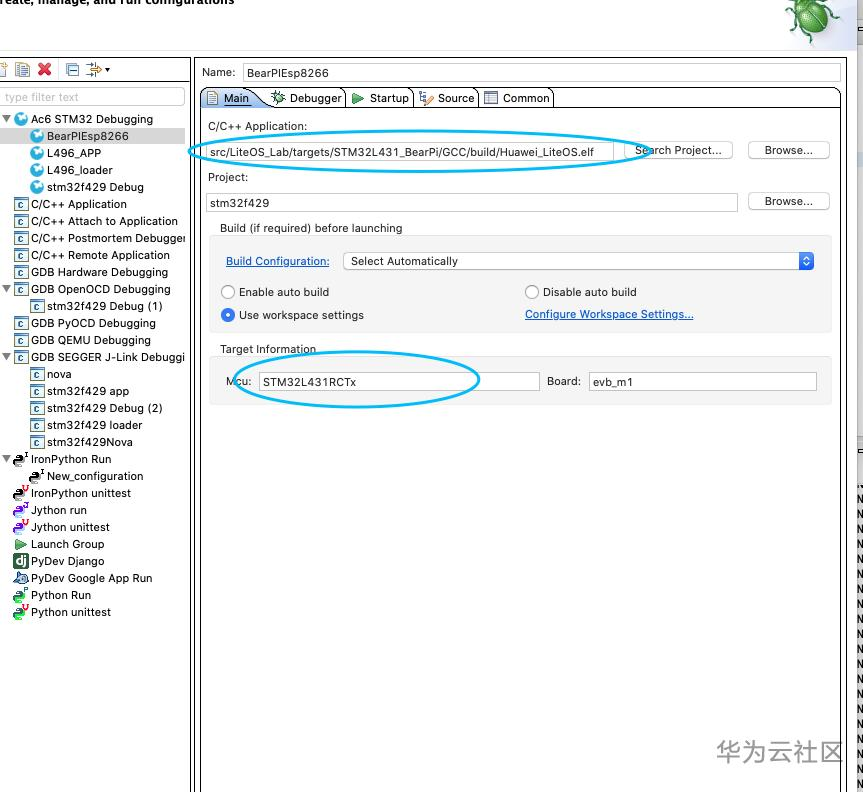Screen dimensions: 863x792
Task: Select the nova configuration
Action: [59, 374]
